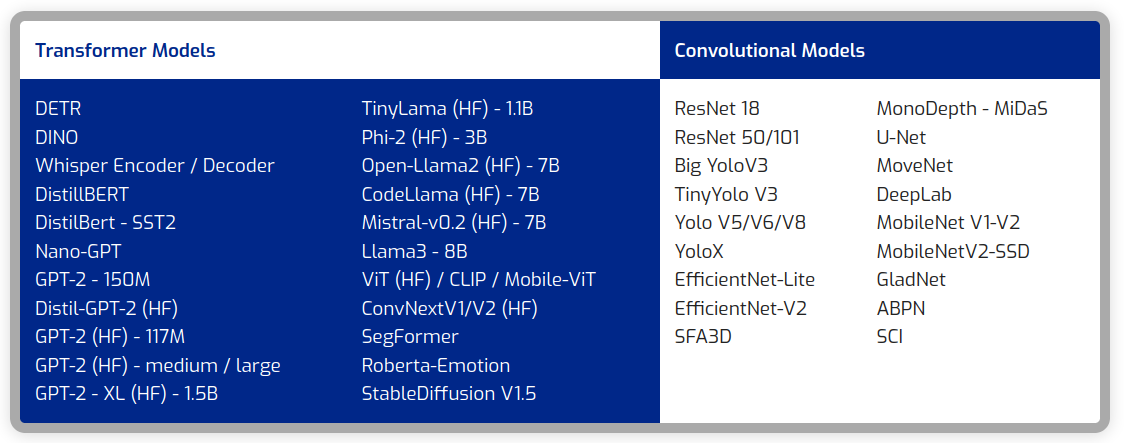This screenshot has width=1124, height=443.
Task: Click the Llama3 - 8B model
Action: click(415, 252)
